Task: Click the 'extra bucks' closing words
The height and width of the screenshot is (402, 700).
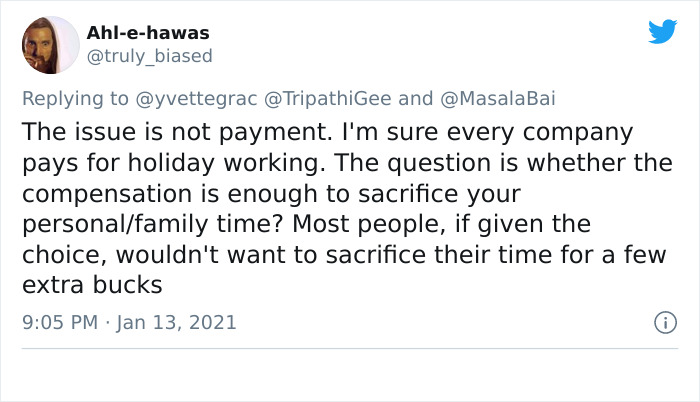Action: point(92,285)
